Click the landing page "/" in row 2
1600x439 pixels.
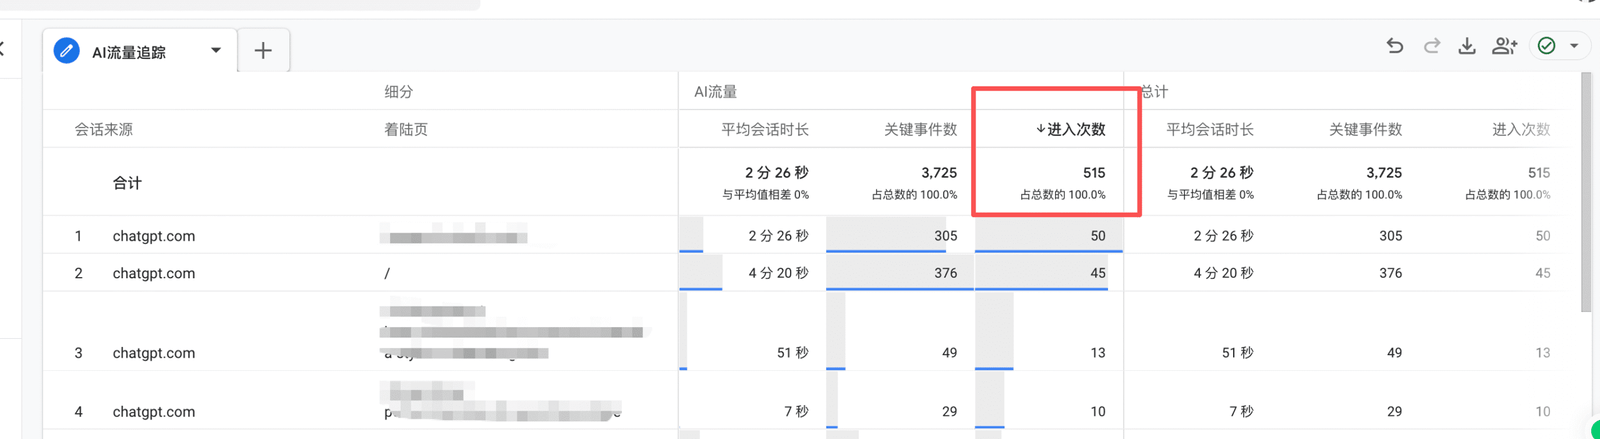tap(387, 273)
